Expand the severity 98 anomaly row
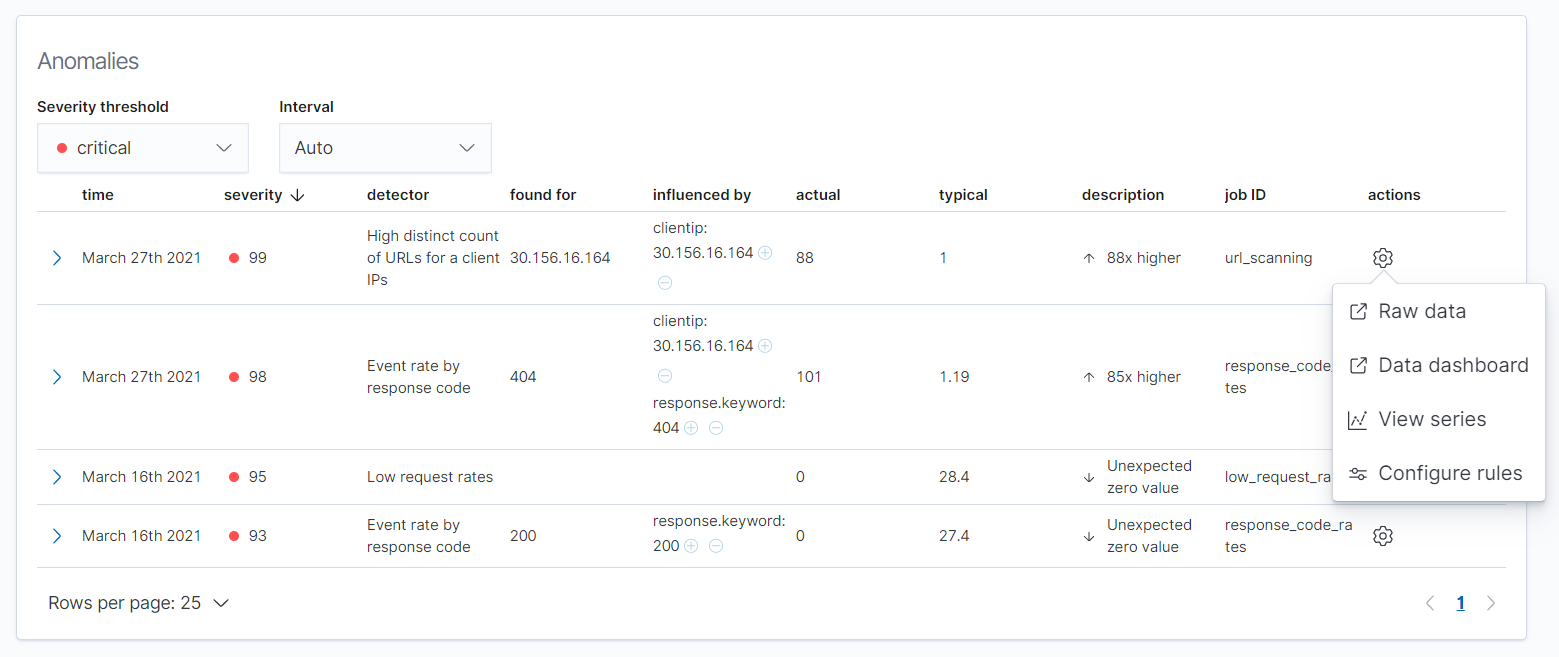Image resolution: width=1559 pixels, height=657 pixels. point(57,377)
